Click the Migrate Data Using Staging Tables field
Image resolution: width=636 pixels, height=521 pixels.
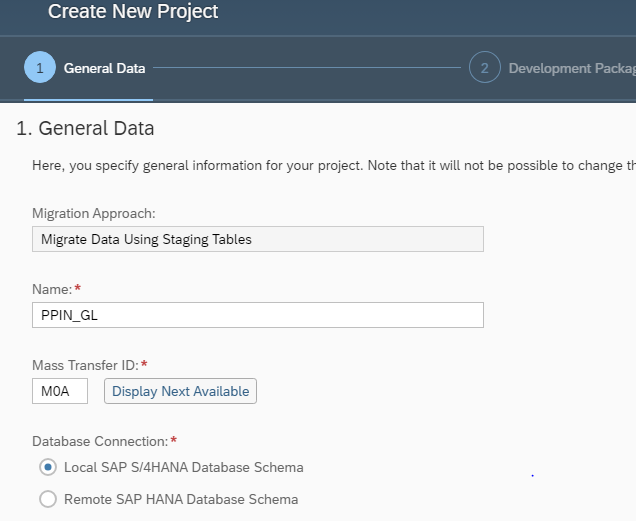(257, 239)
